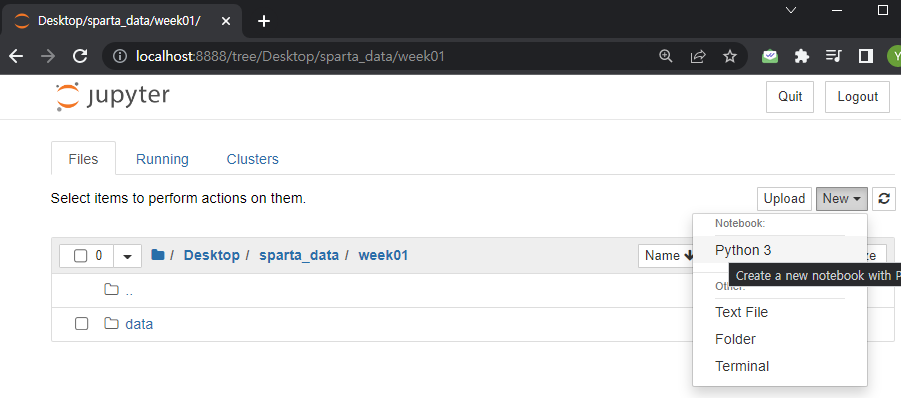Reload the page with the refresh icon
901x398 pixels.
80,56
